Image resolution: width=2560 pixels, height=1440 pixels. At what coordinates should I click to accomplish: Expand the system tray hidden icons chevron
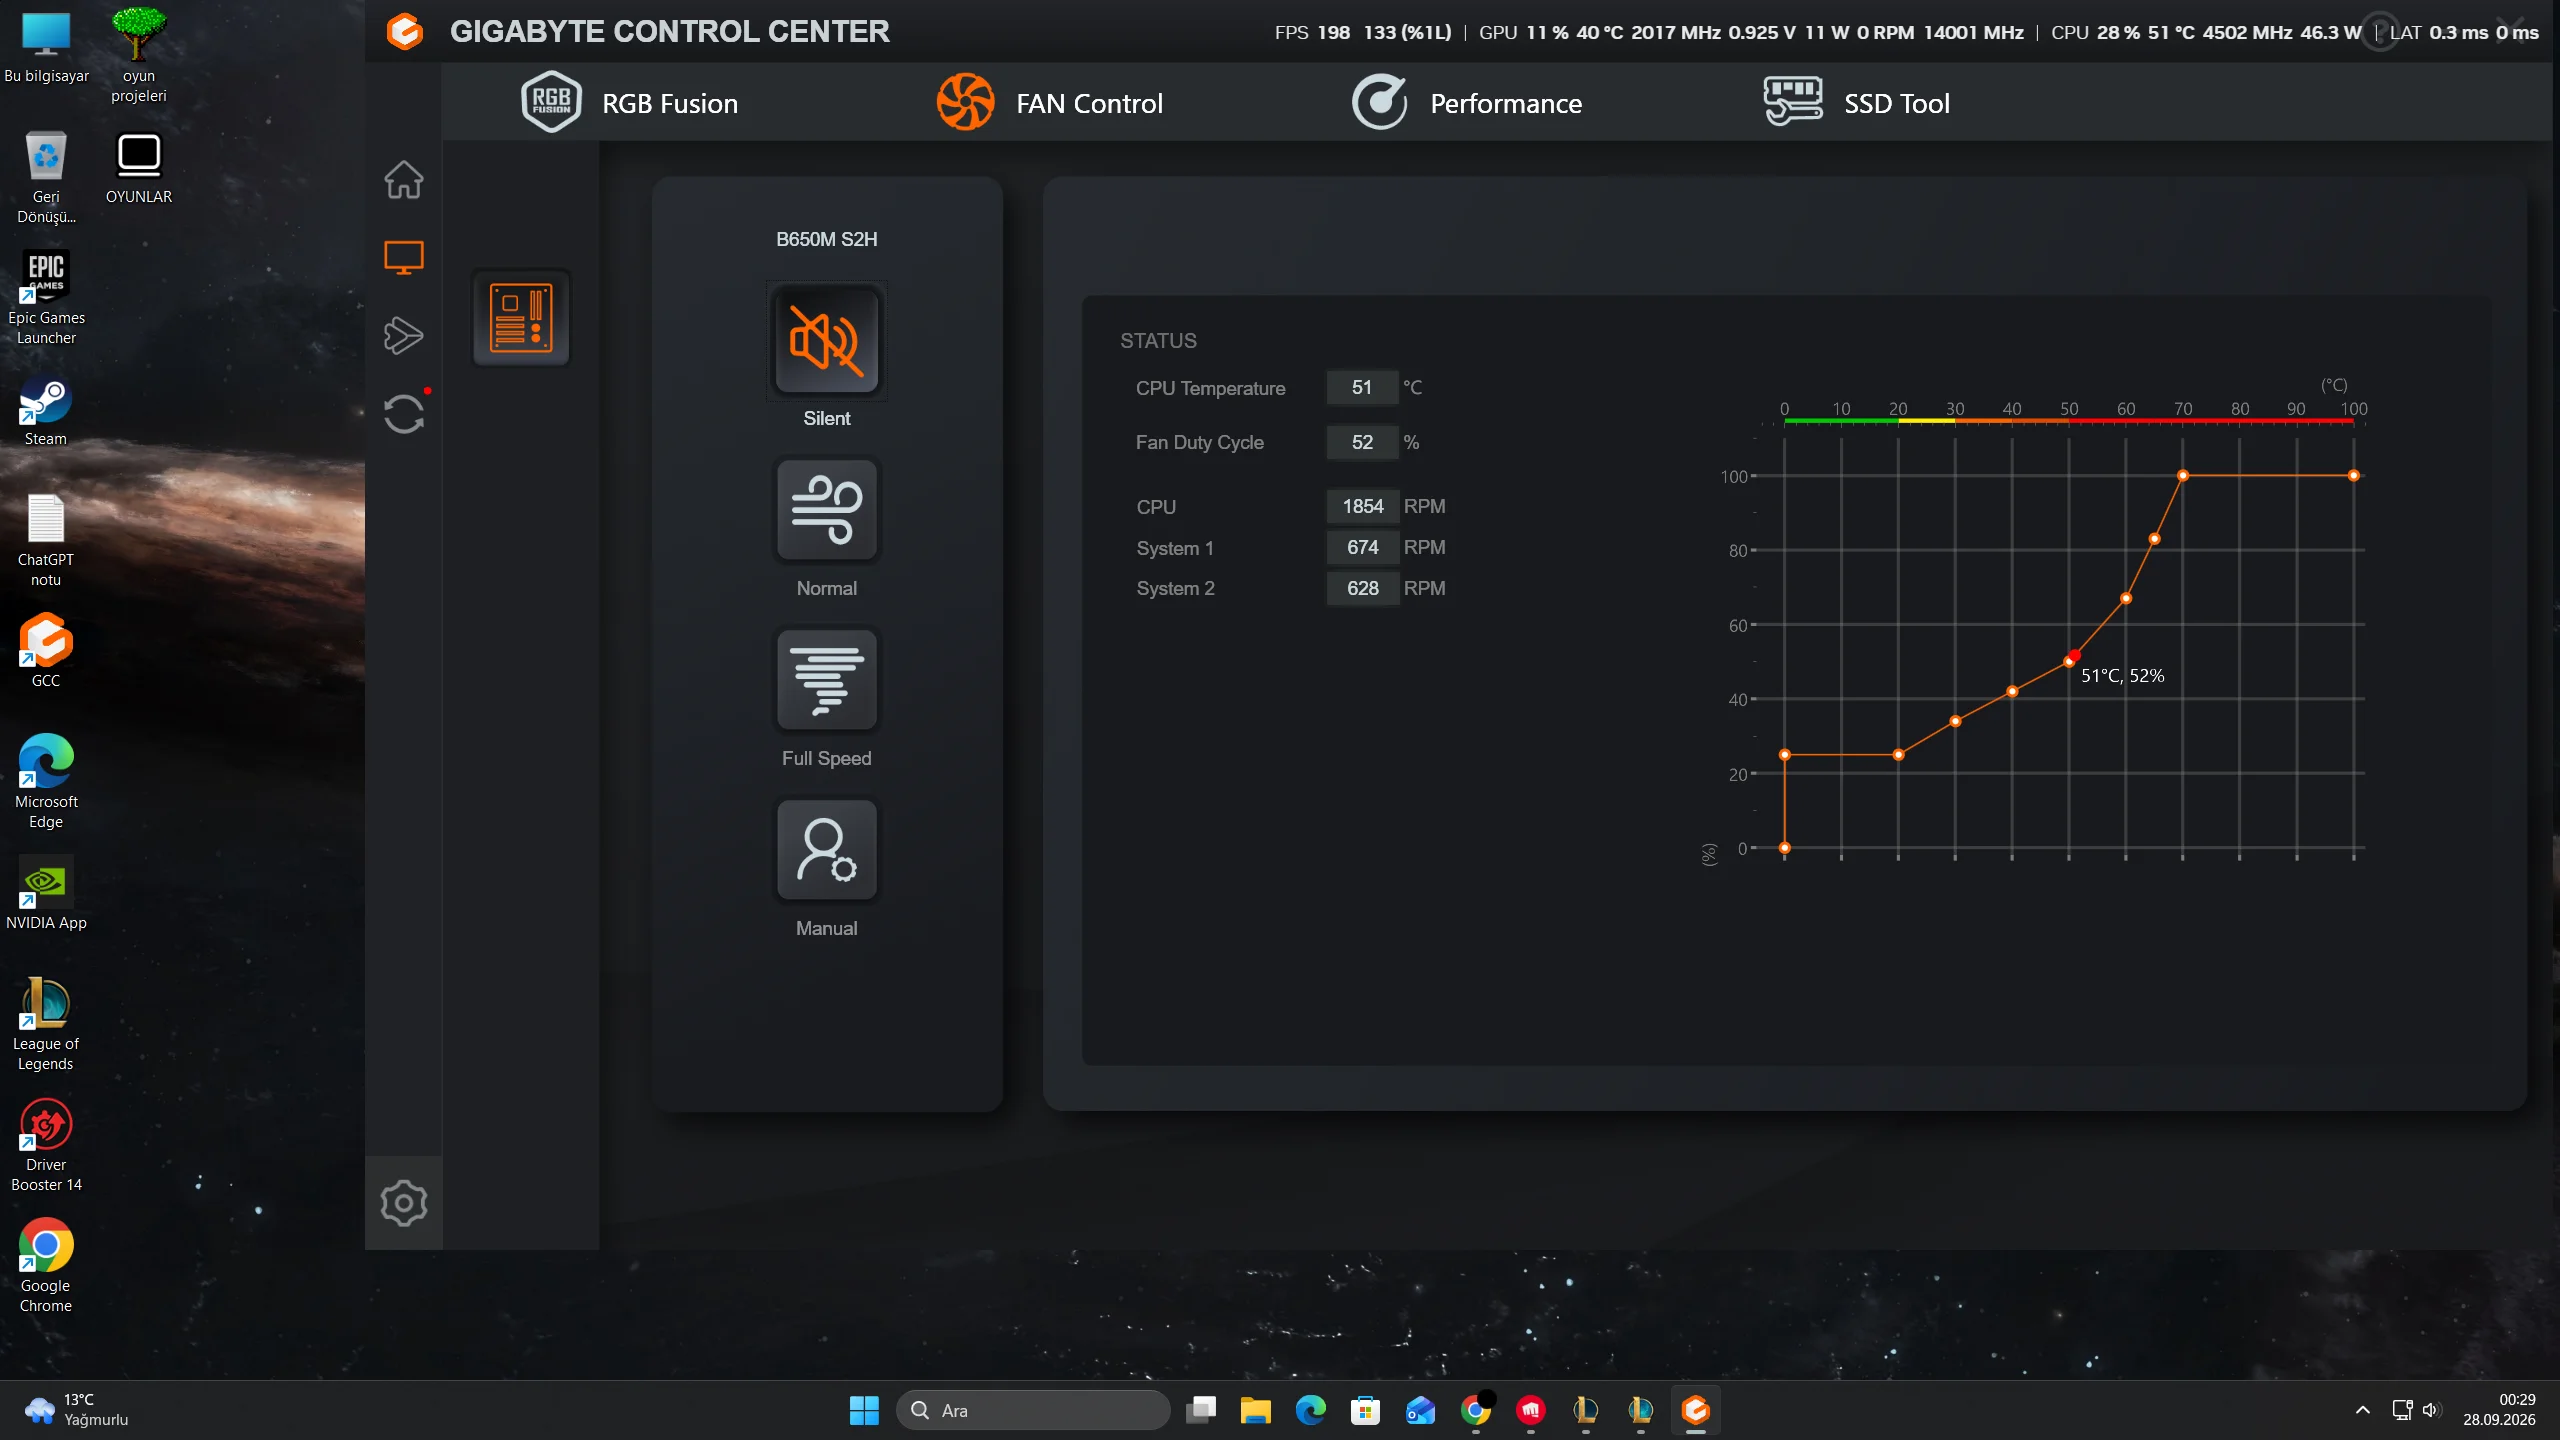[x=2363, y=1410]
